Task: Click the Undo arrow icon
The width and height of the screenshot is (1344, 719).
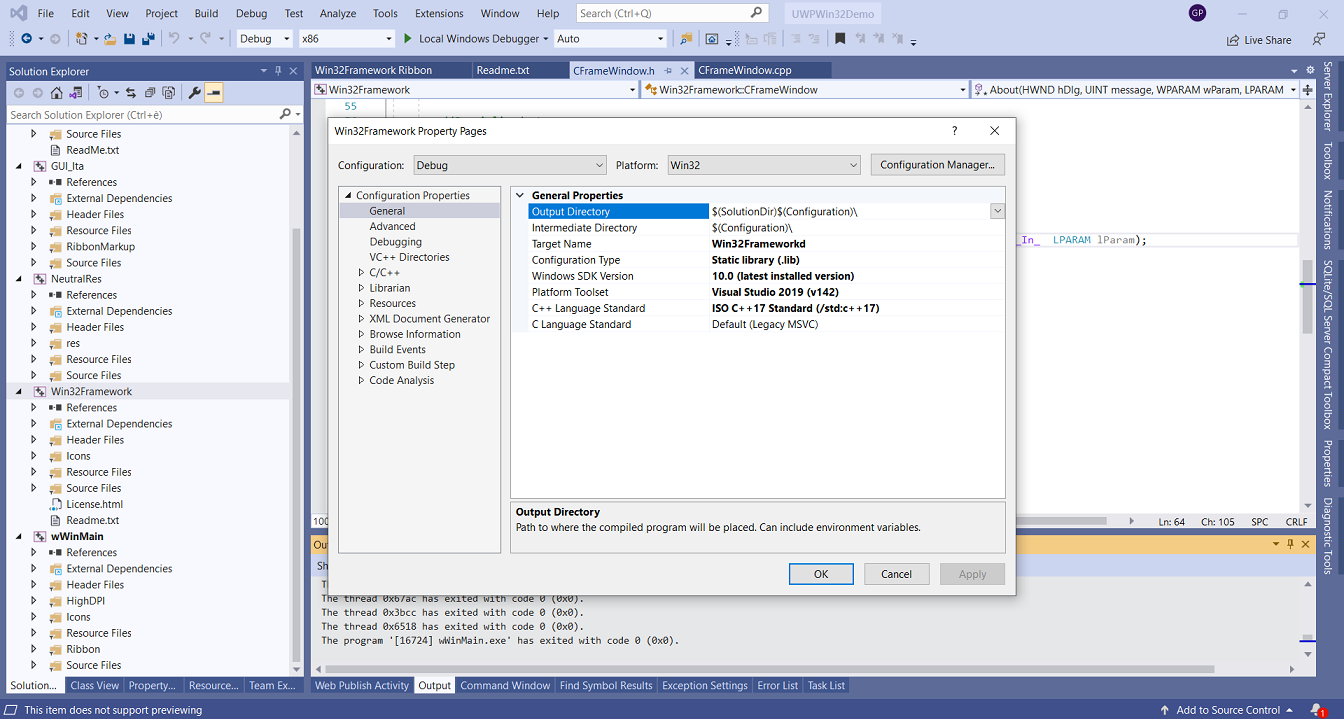Action: click(174, 39)
